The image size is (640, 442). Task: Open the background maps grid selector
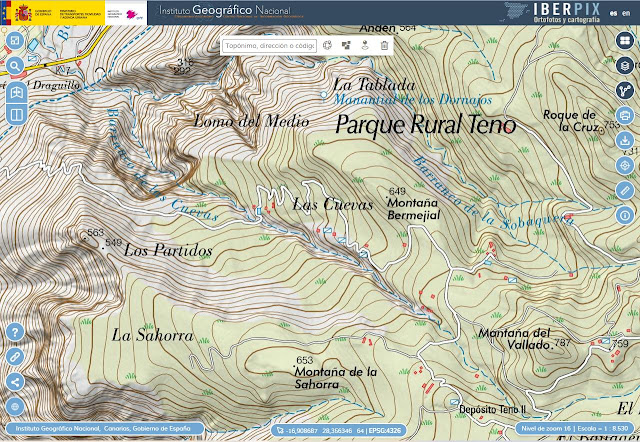[x=624, y=40]
